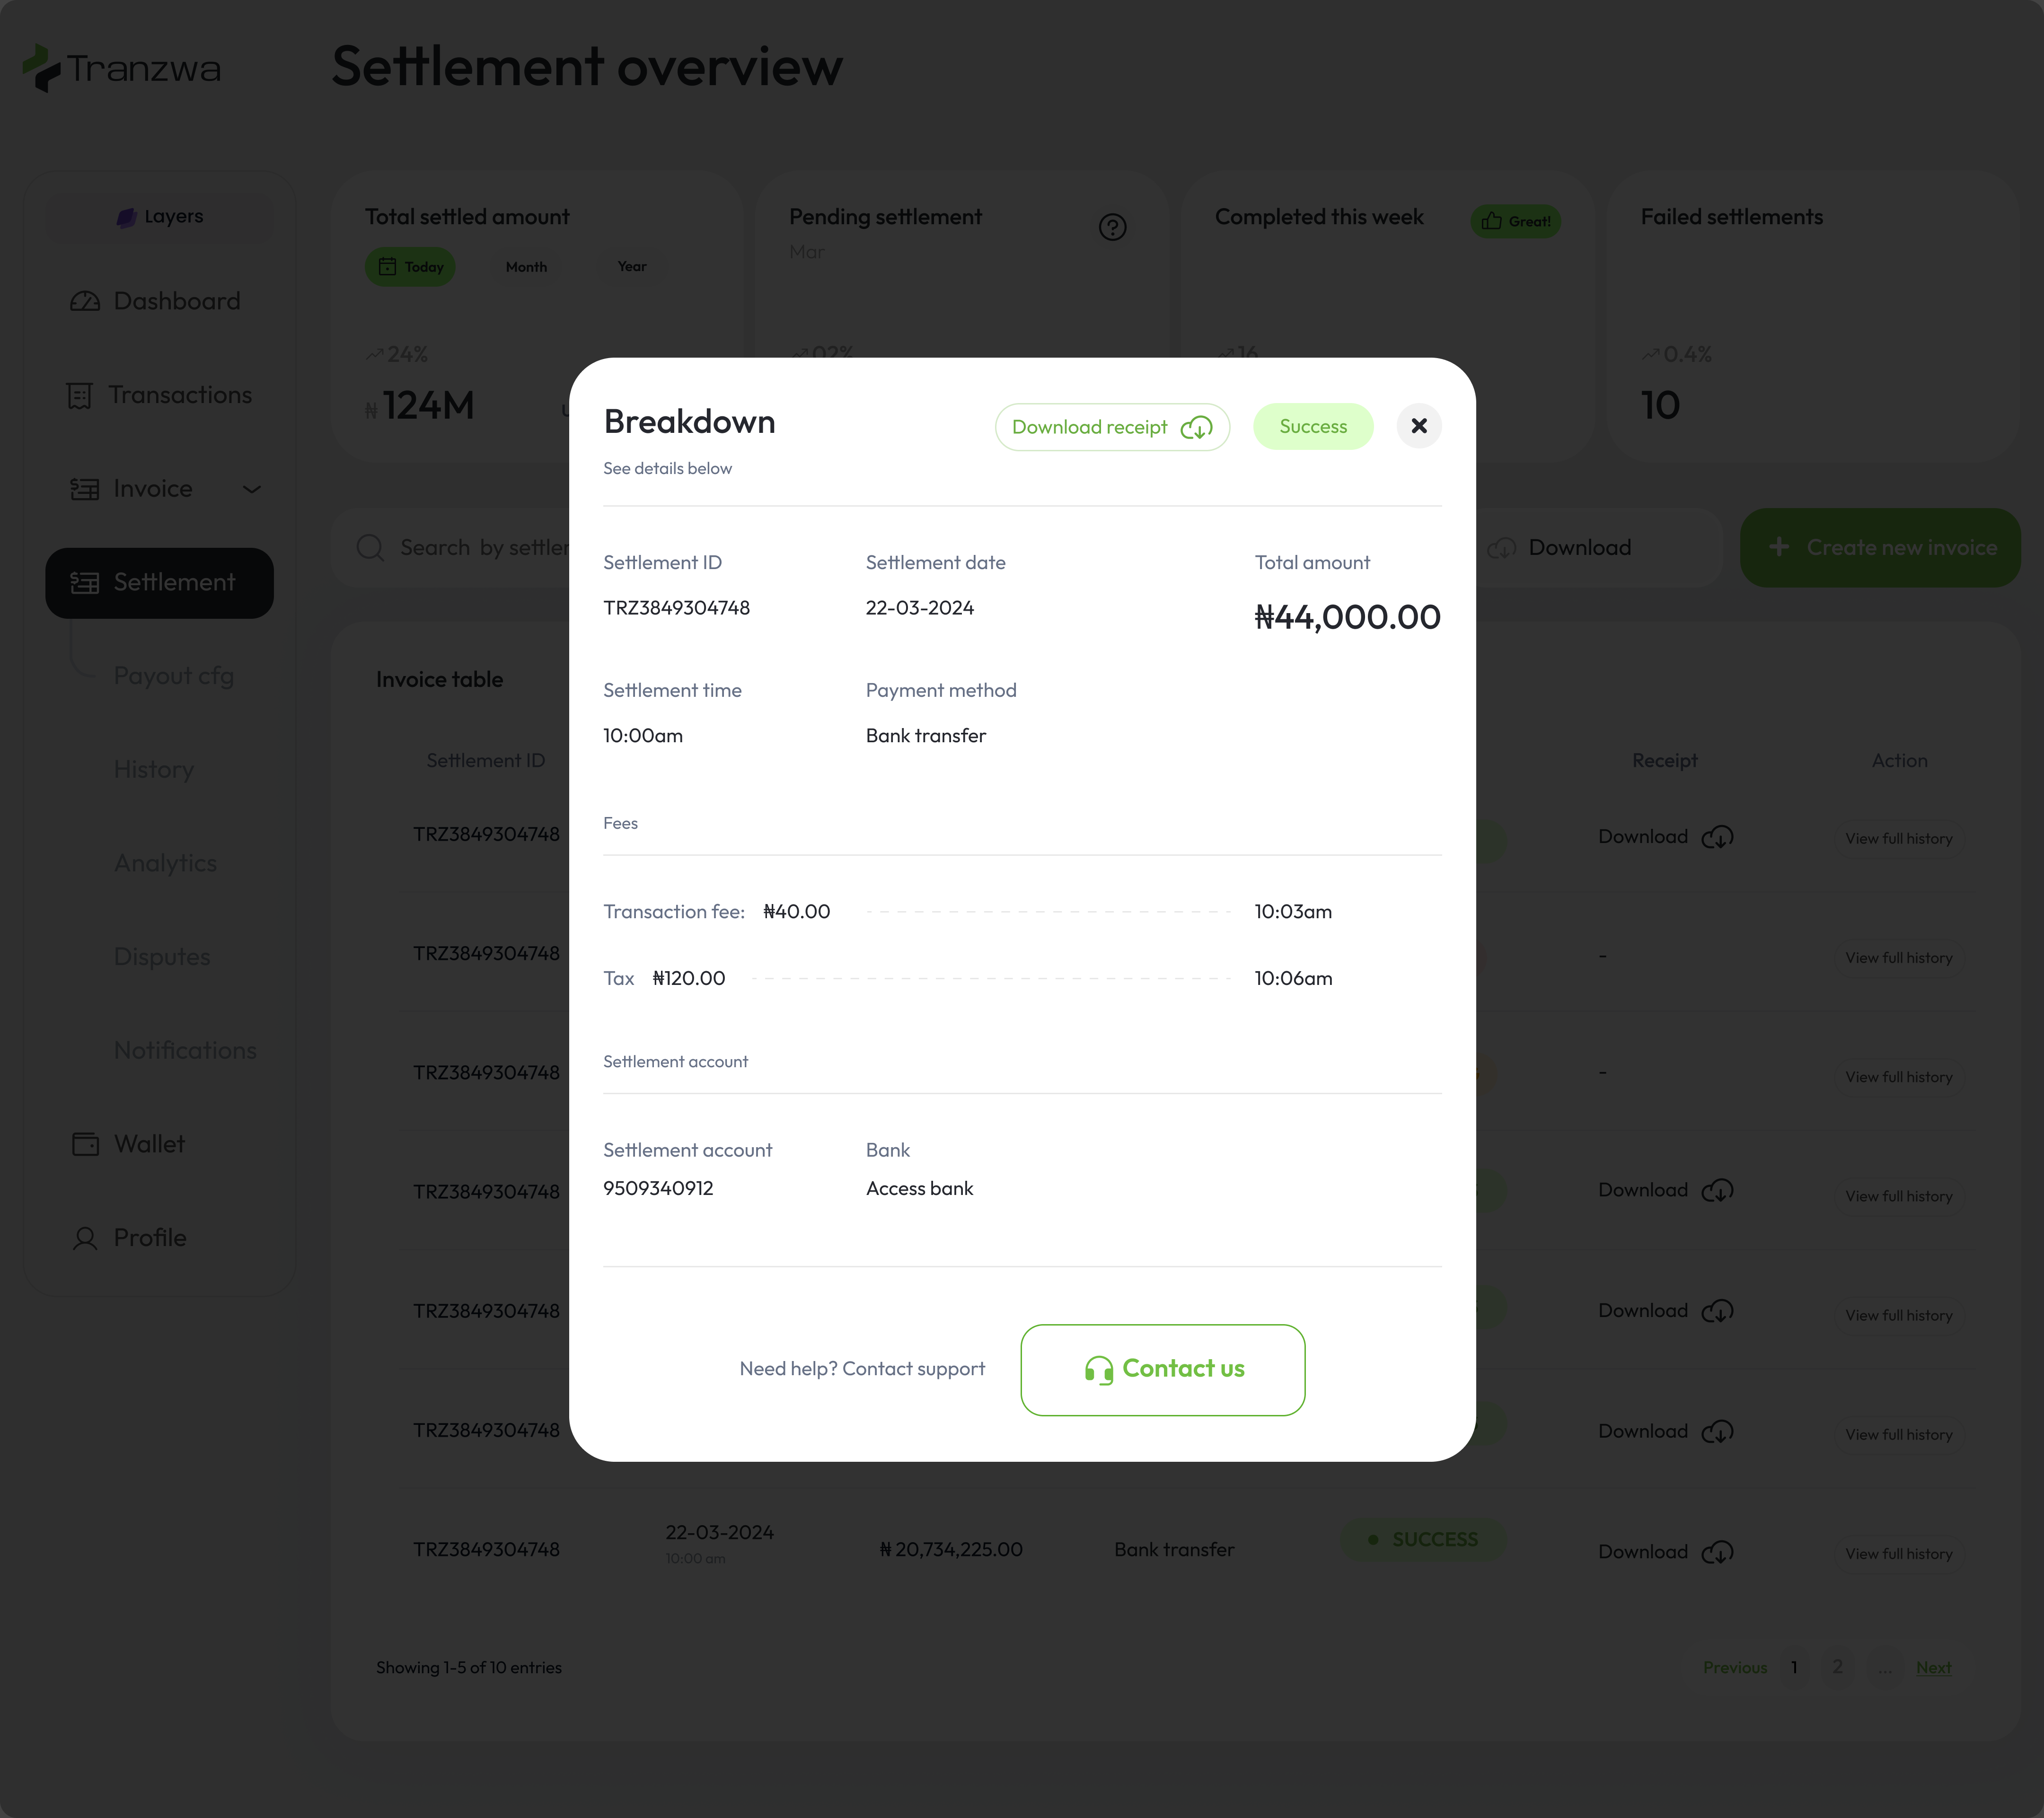
Task: Click the Pending settlement help icon
Action: click(1112, 227)
